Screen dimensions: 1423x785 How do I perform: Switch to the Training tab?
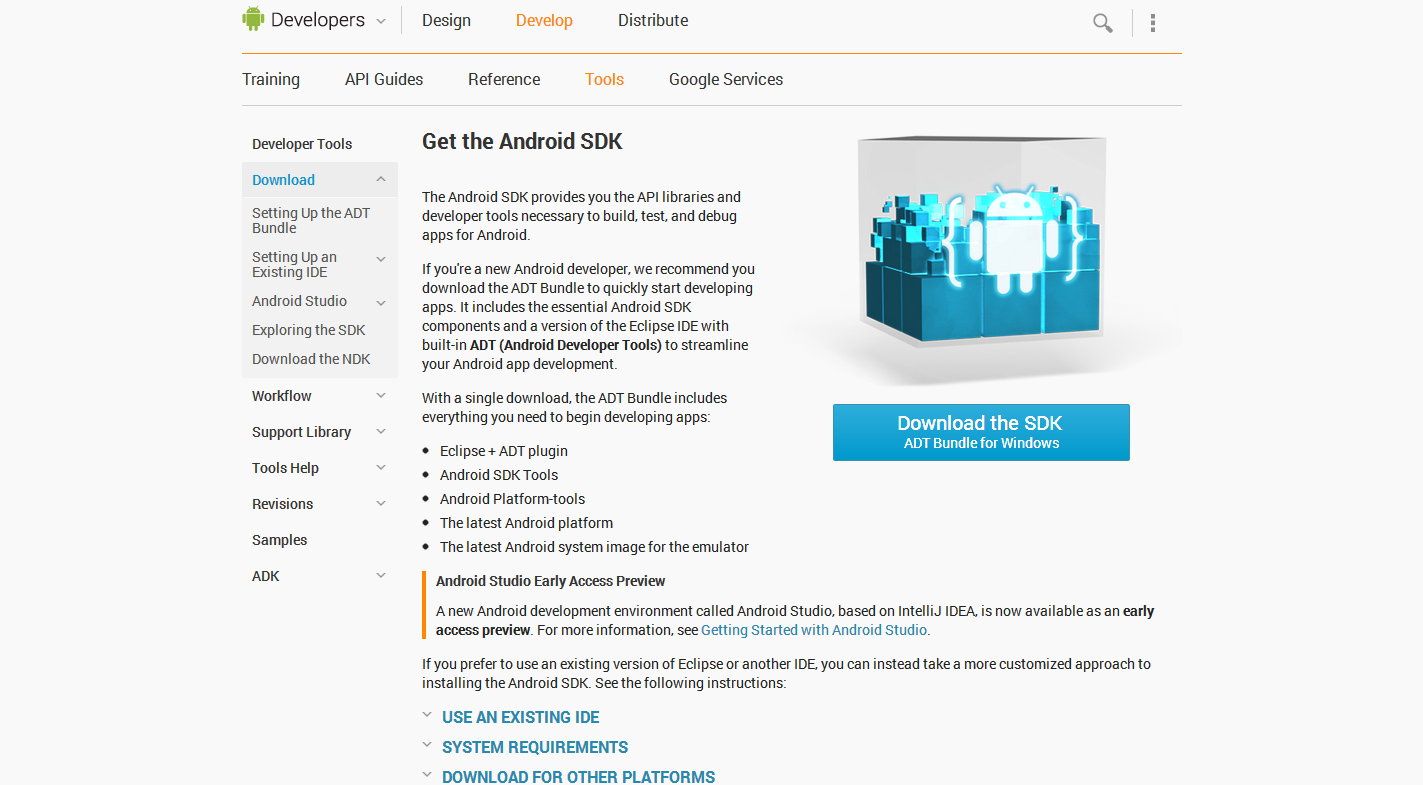coord(271,79)
